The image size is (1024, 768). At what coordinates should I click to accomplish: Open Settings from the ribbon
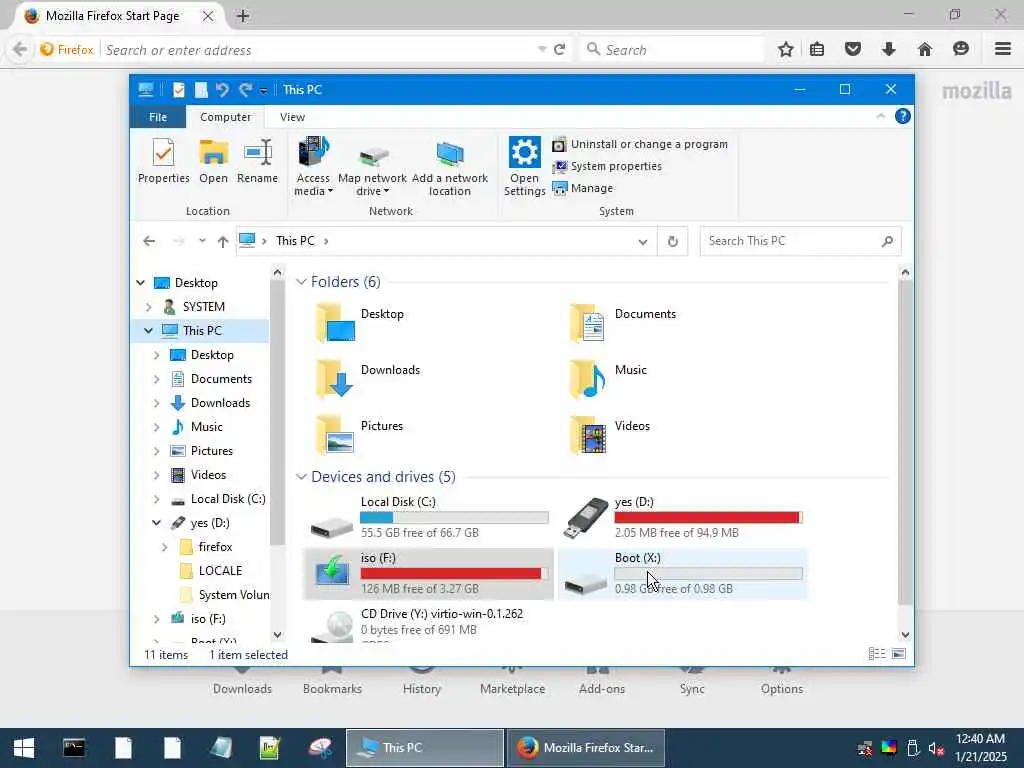(524, 167)
